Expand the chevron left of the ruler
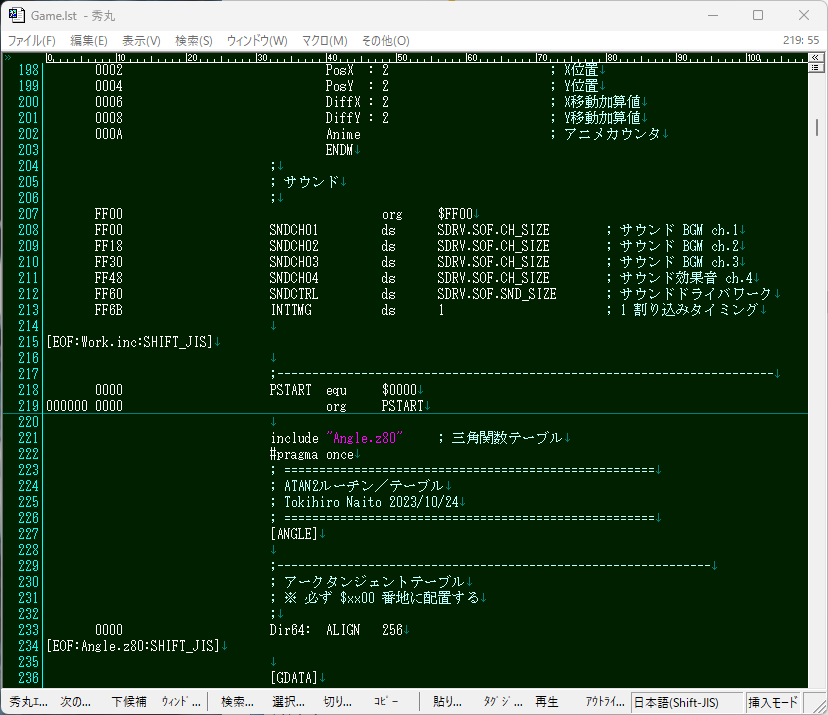Image resolution: width=828 pixels, height=715 pixels. 7,56
